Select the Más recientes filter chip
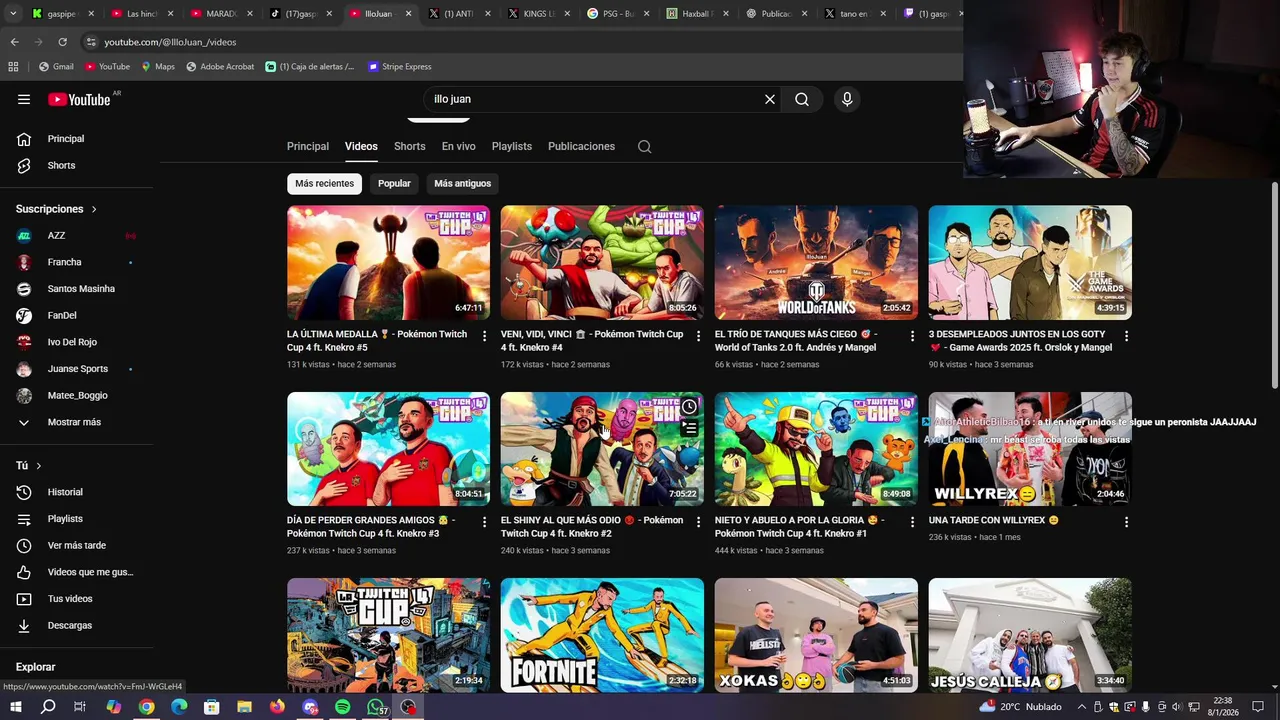Viewport: 1280px width, 720px height. [x=324, y=183]
